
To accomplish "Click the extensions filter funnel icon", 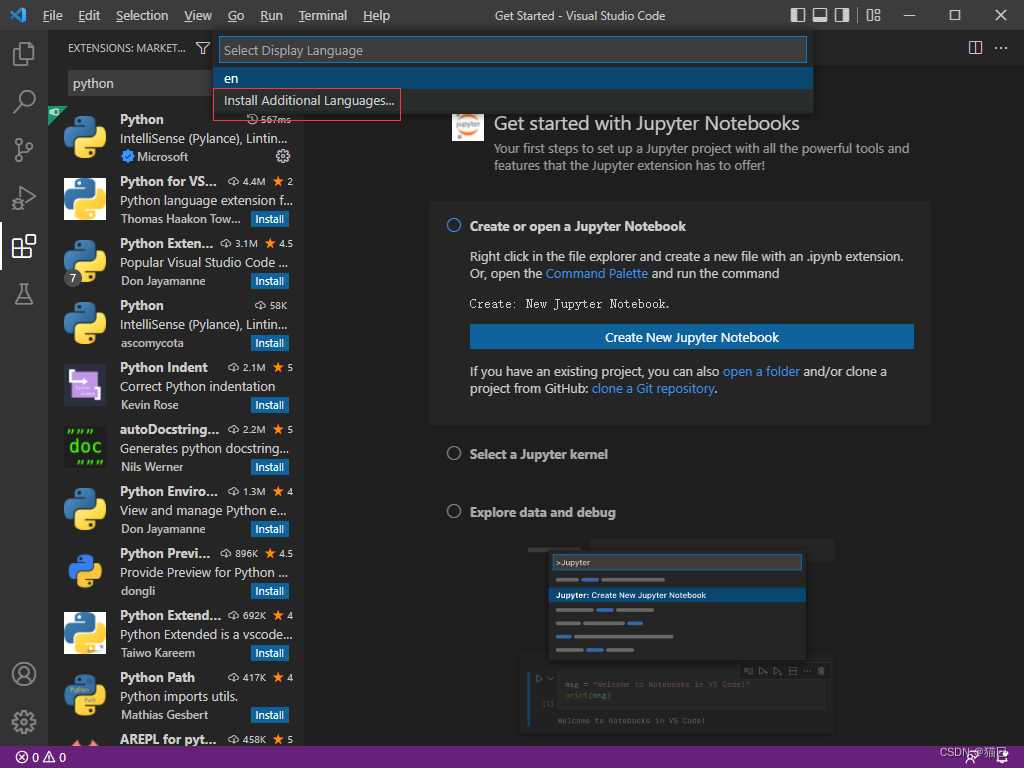I will [x=203, y=48].
